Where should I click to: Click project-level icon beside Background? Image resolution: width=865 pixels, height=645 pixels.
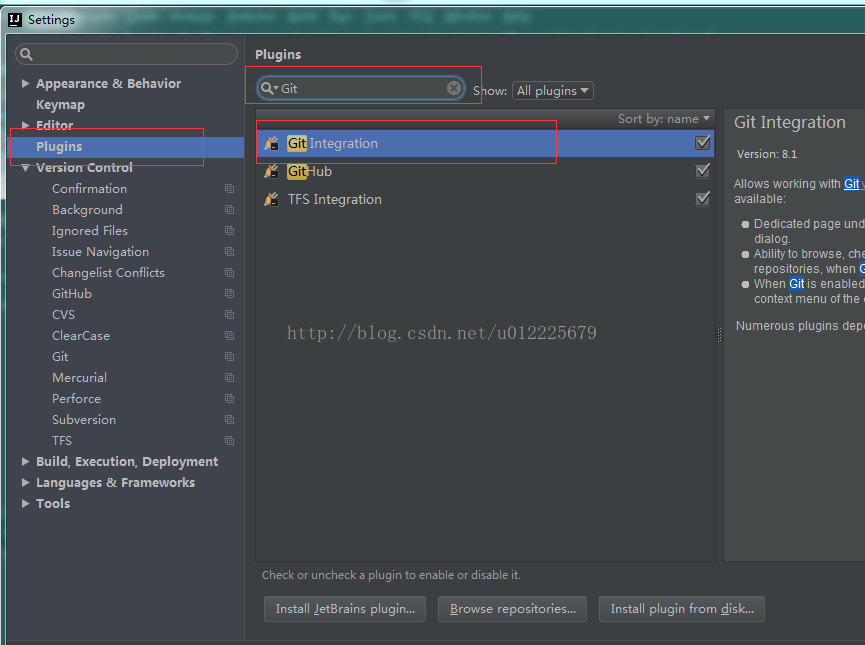[229, 210]
